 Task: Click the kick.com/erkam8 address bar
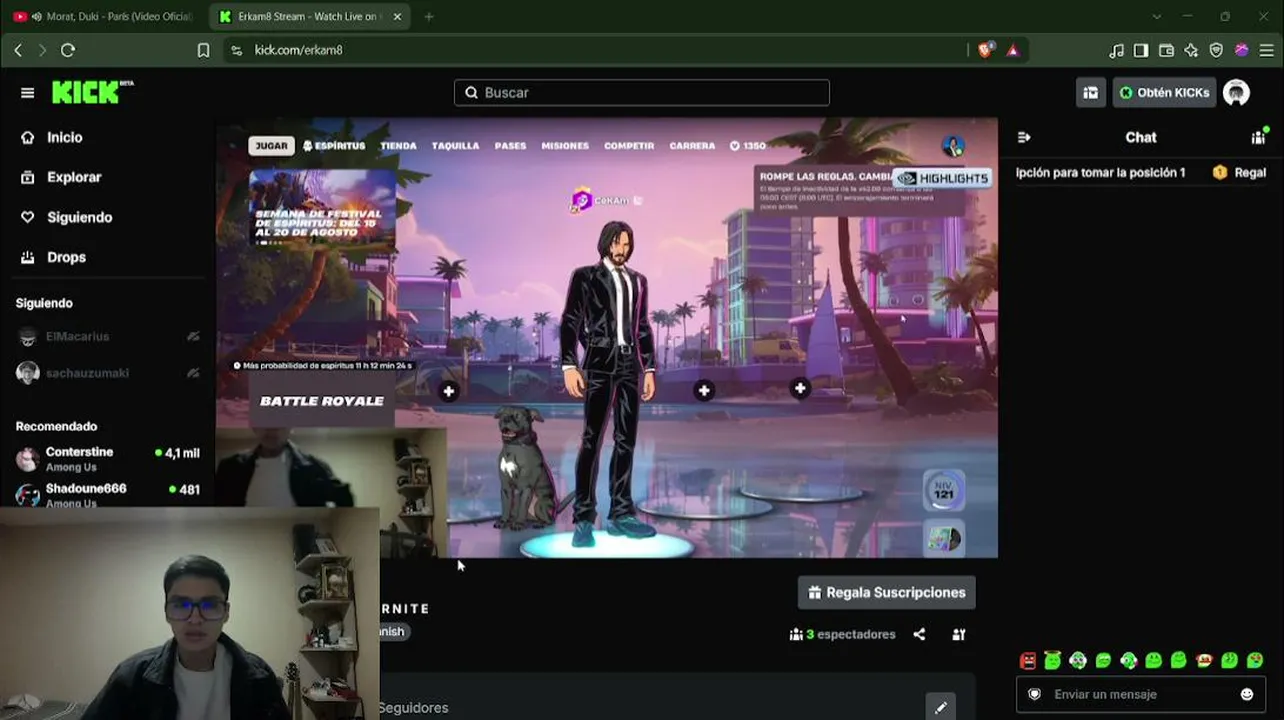click(x=298, y=50)
